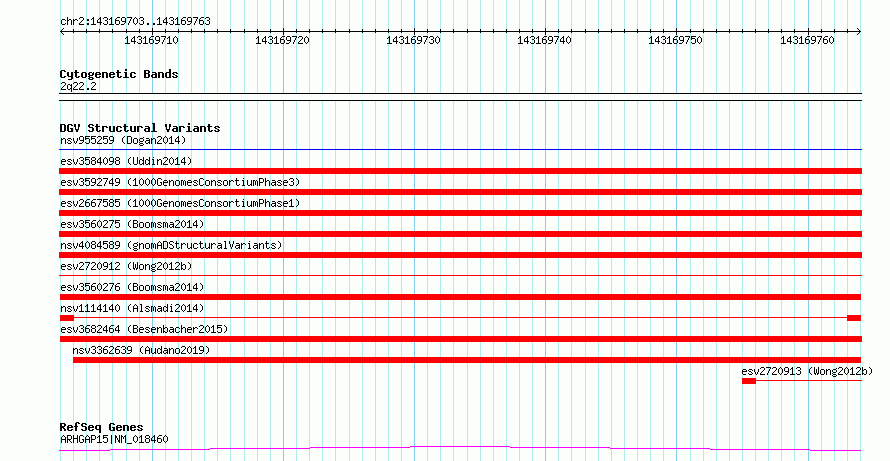890x461 pixels.
Task: Click the small red block of esv2720913
Action: click(749, 381)
